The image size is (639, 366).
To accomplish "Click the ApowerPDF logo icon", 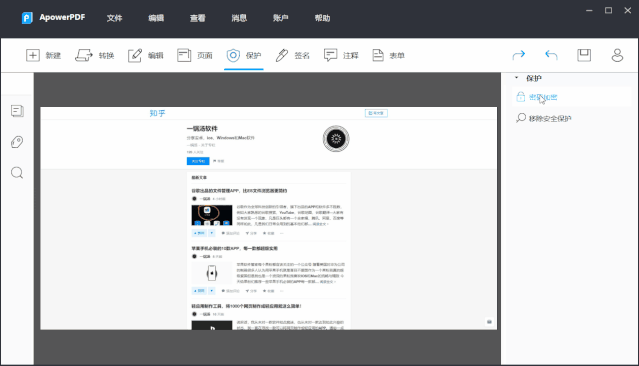I will 27,18.
